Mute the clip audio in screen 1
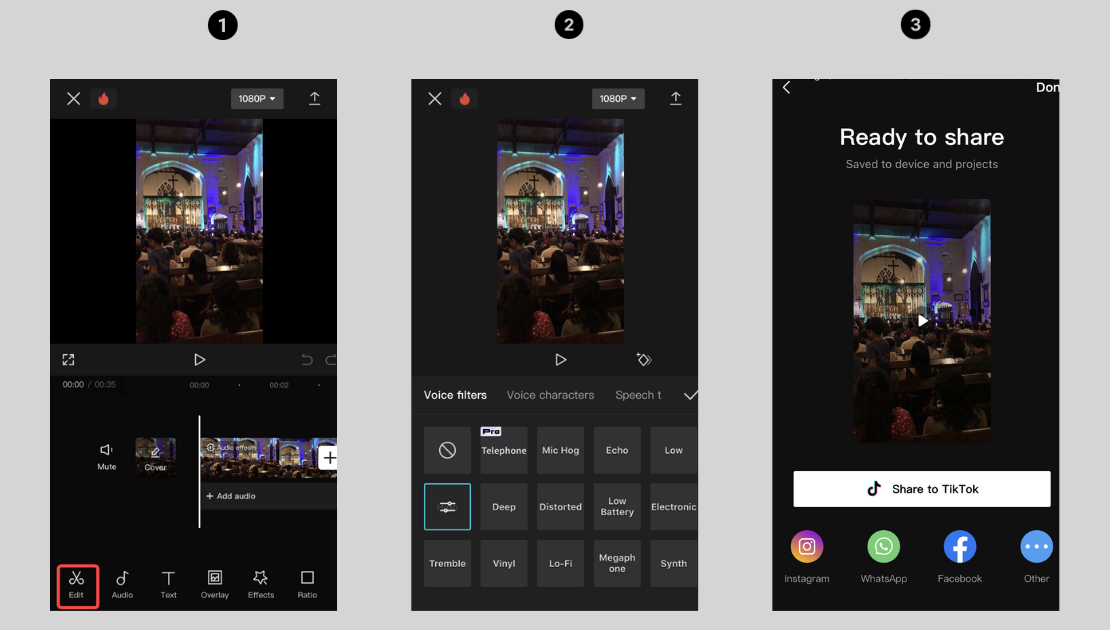This screenshot has height=630, width=1110. (106, 457)
